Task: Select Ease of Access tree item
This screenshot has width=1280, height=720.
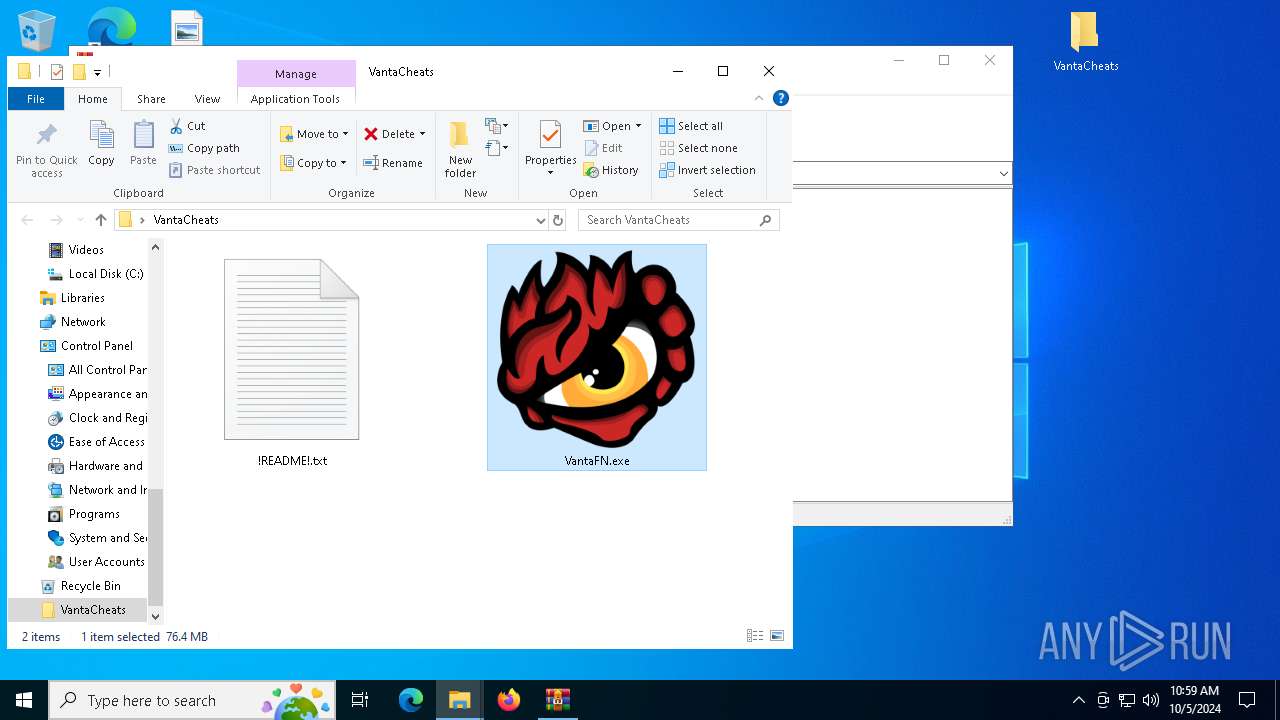Action: (106, 442)
